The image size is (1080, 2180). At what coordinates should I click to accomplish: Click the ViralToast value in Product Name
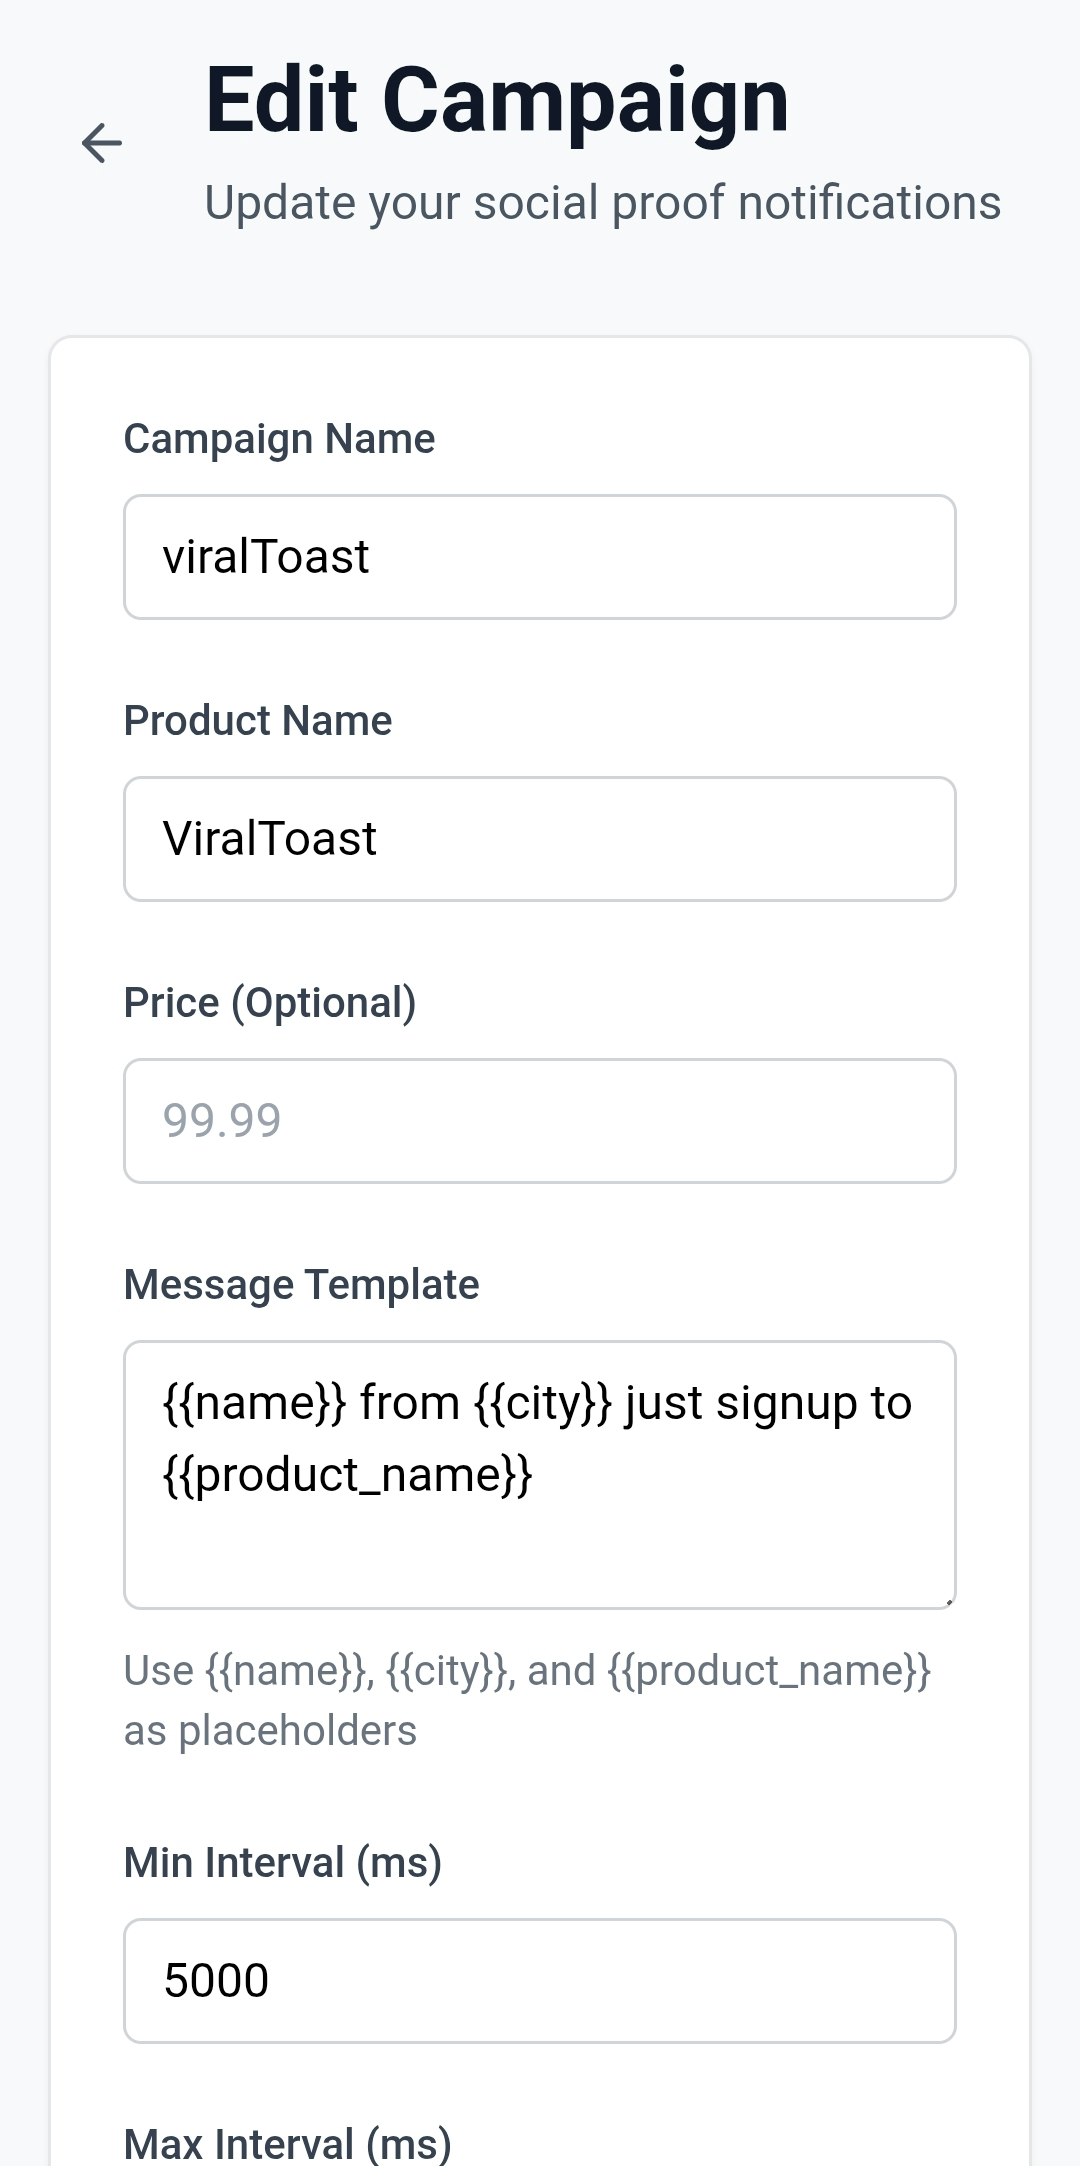[270, 838]
